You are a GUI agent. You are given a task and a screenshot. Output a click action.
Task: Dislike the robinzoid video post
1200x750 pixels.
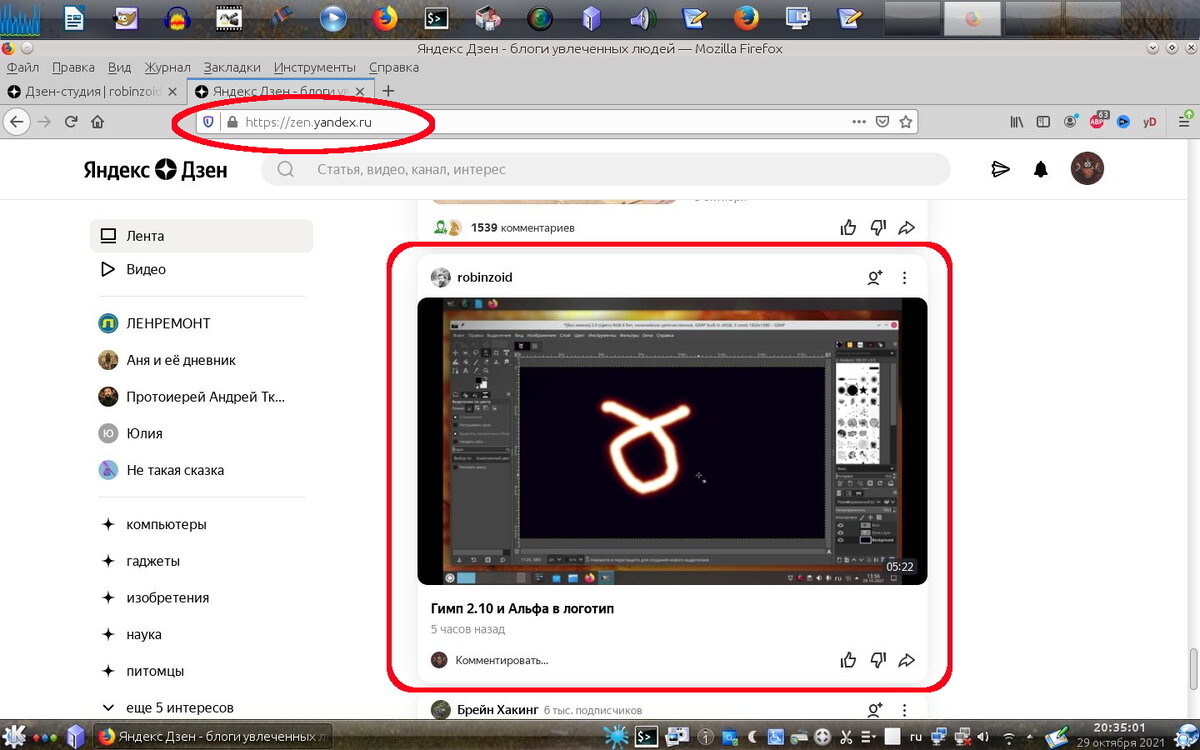(x=878, y=660)
